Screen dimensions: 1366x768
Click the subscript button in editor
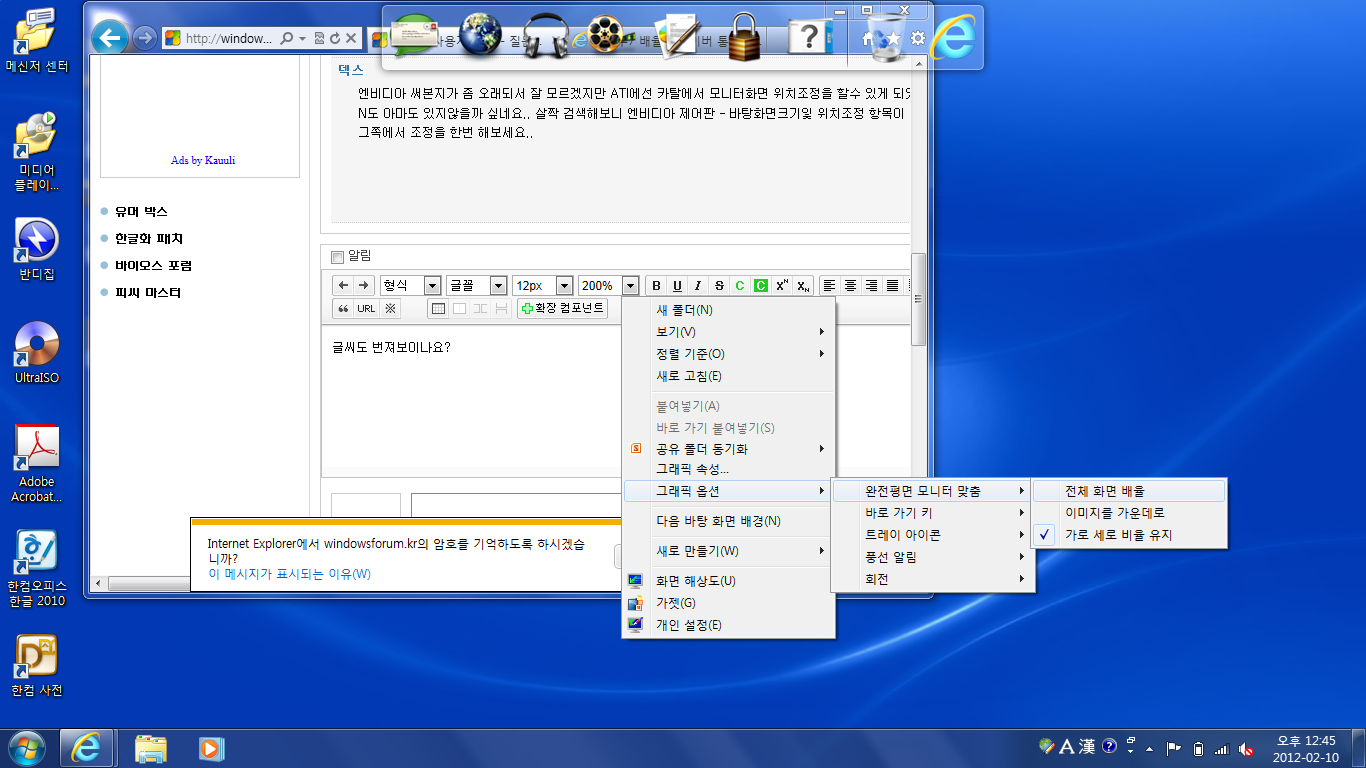803,286
